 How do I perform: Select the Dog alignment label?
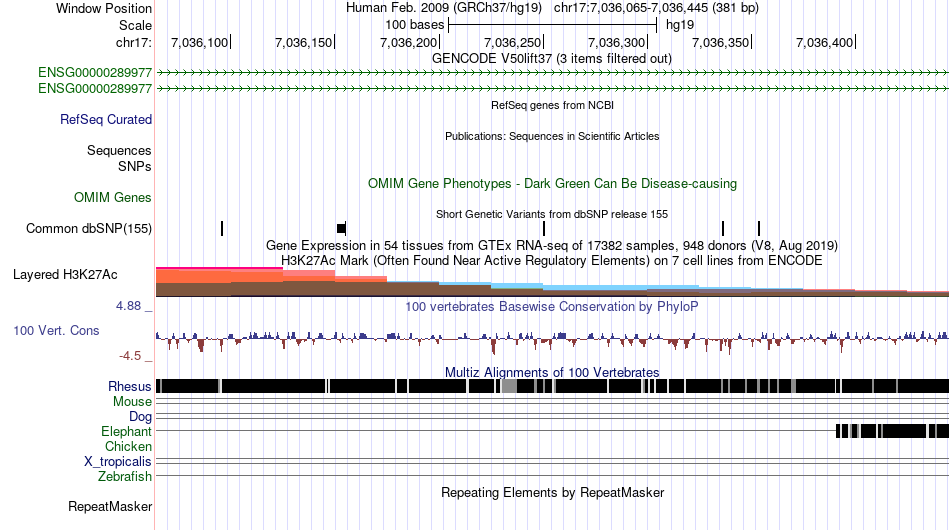tap(140, 417)
